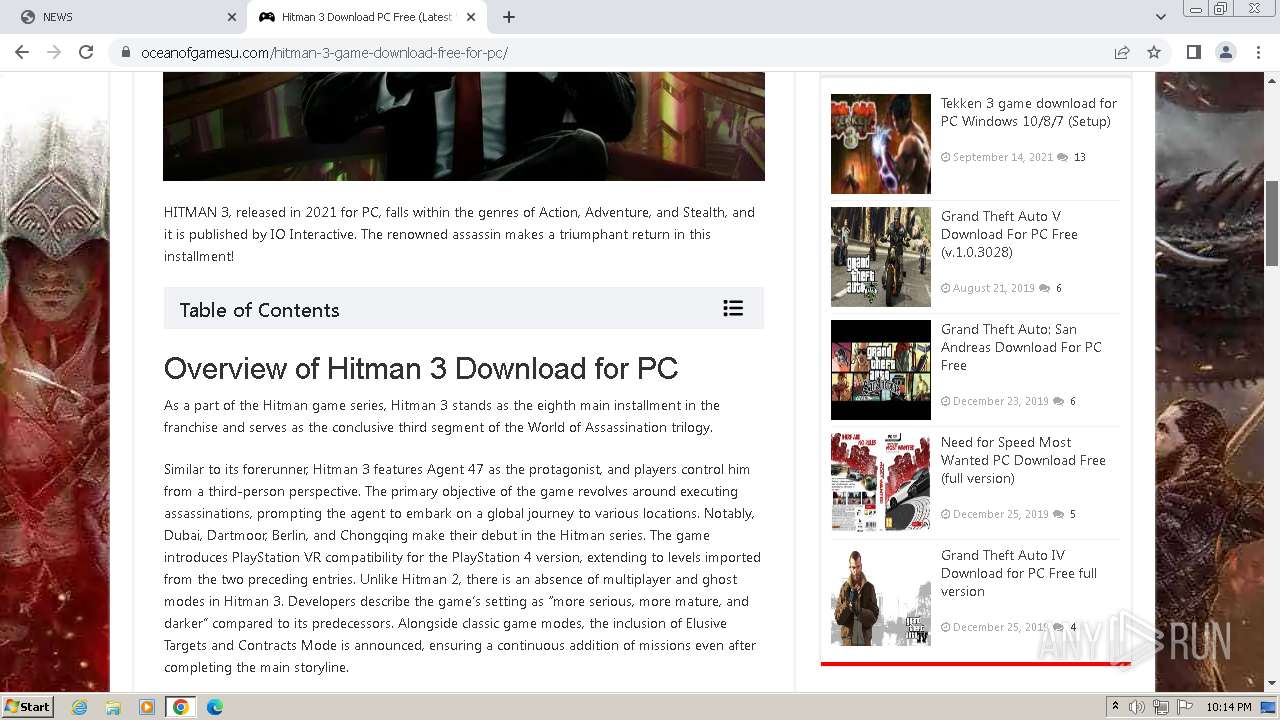Go back to the previous page

click(x=22, y=52)
